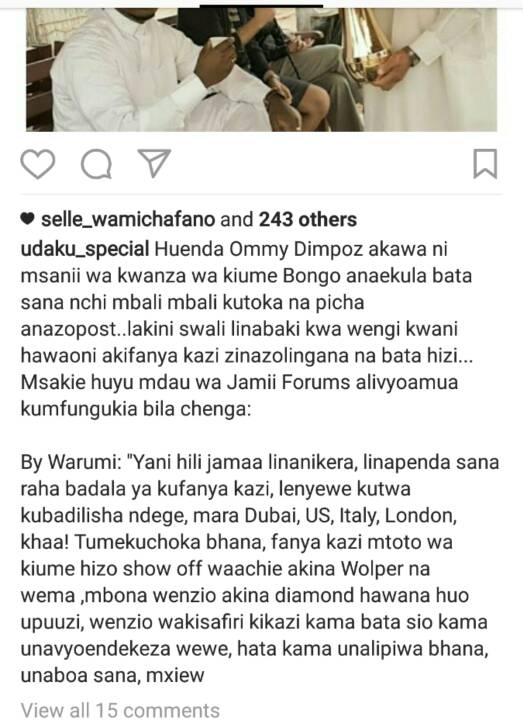This screenshot has width=523, height=728.
Task: Like the post with the heart icon
Action: click(38, 164)
